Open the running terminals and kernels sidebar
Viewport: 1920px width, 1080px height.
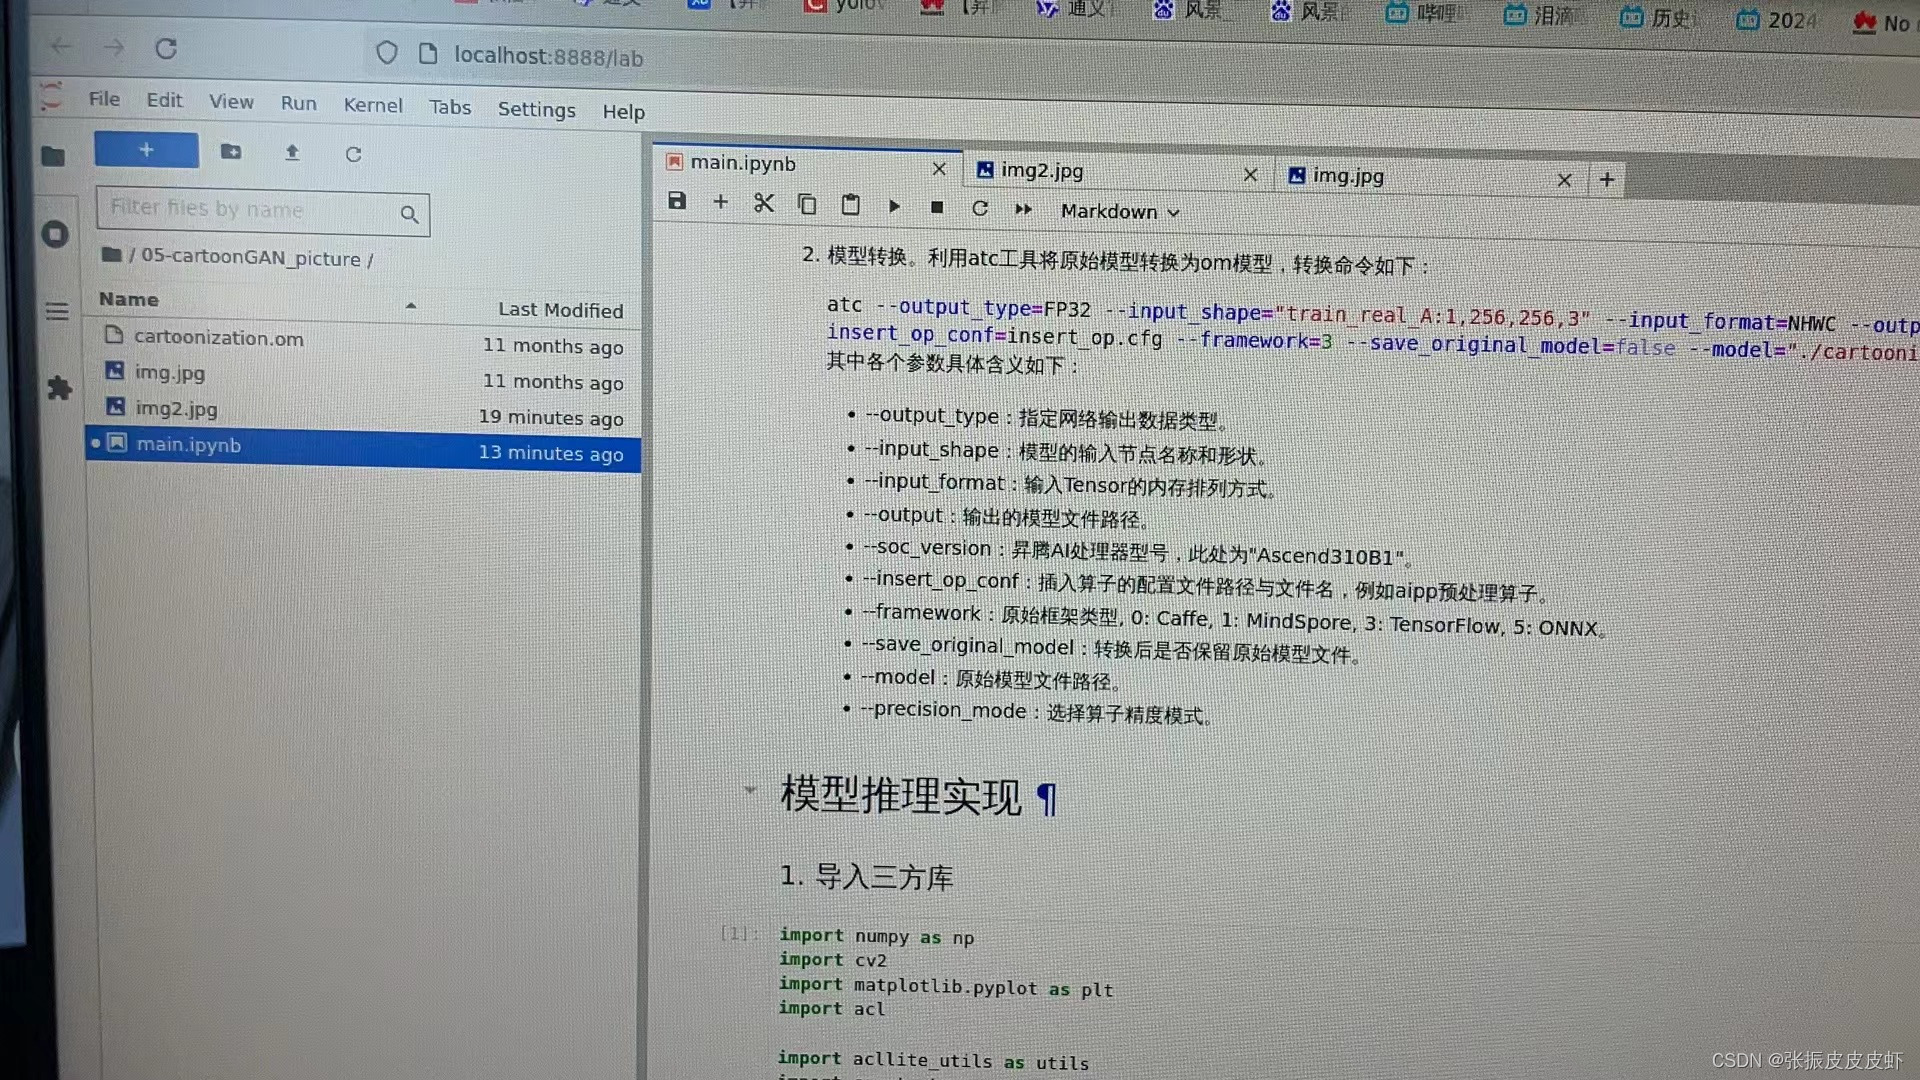click(55, 234)
